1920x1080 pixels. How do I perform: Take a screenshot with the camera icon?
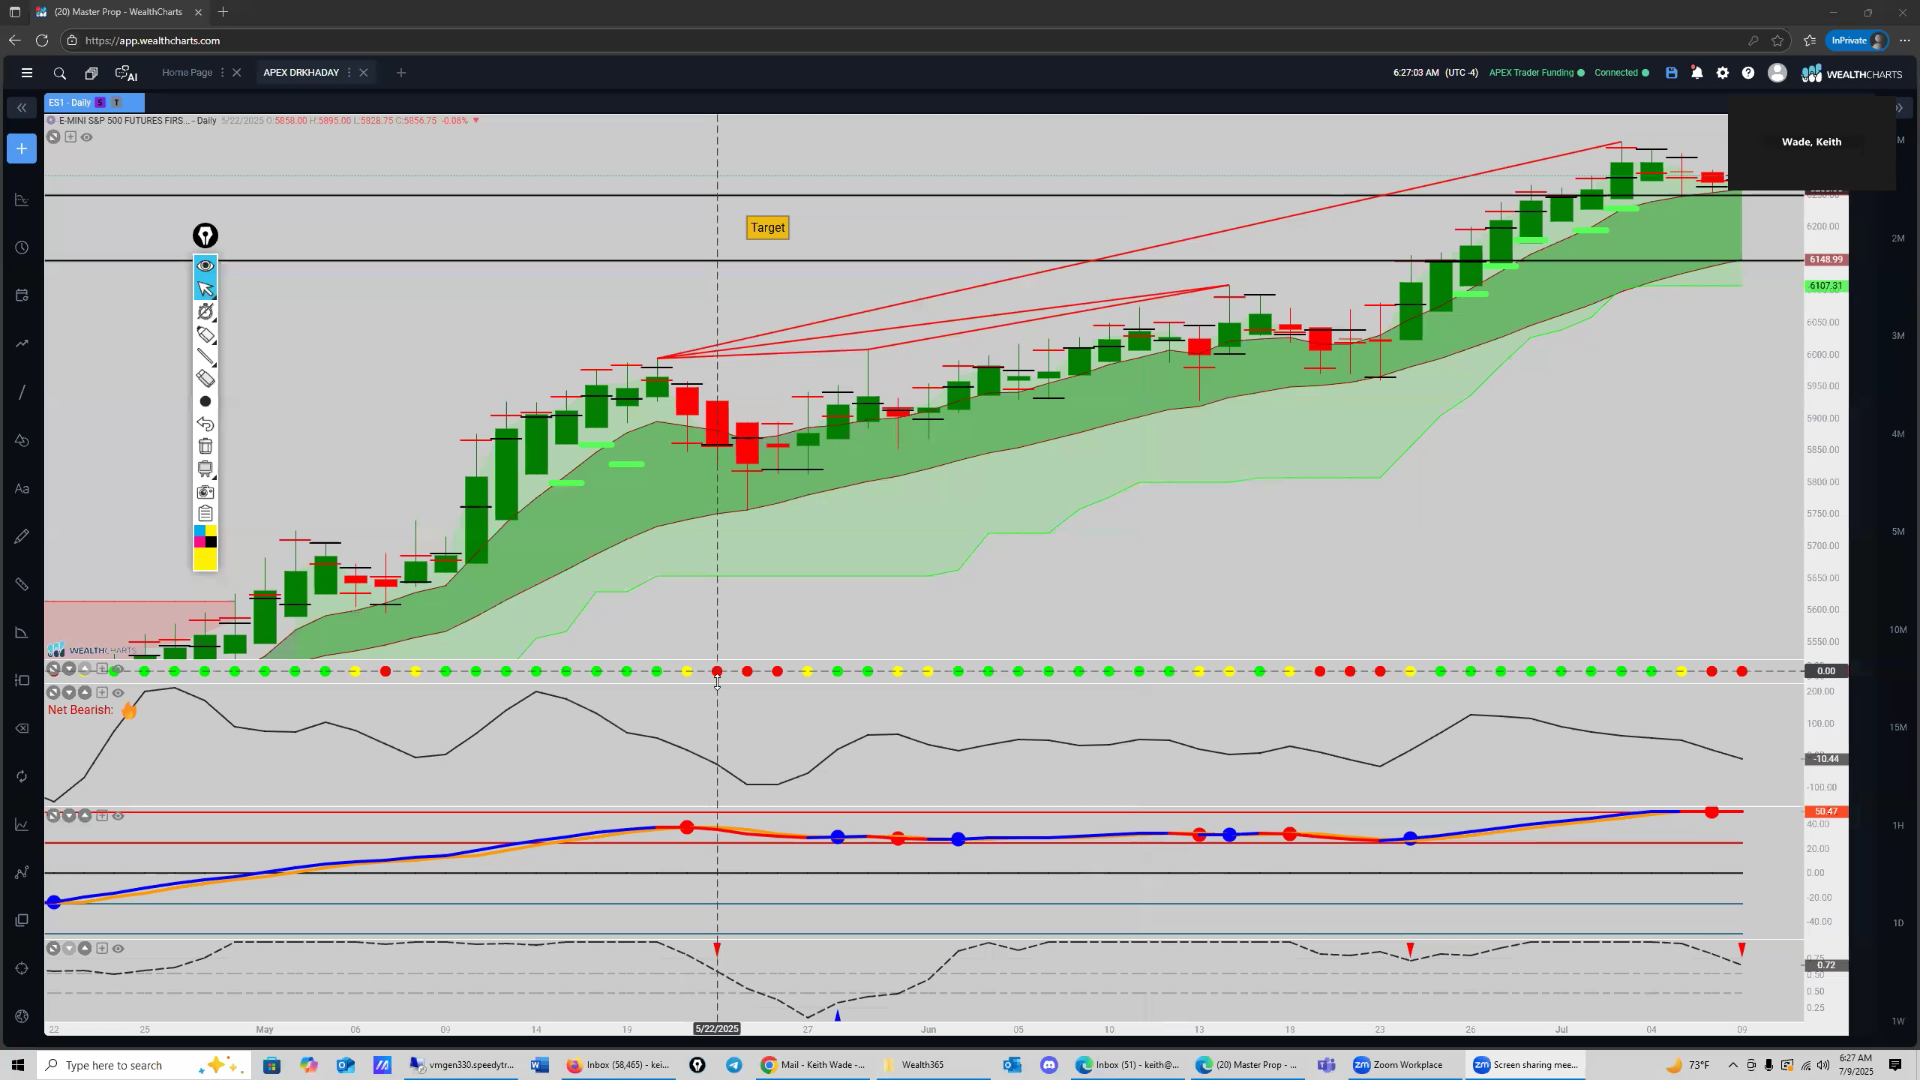coord(205,492)
